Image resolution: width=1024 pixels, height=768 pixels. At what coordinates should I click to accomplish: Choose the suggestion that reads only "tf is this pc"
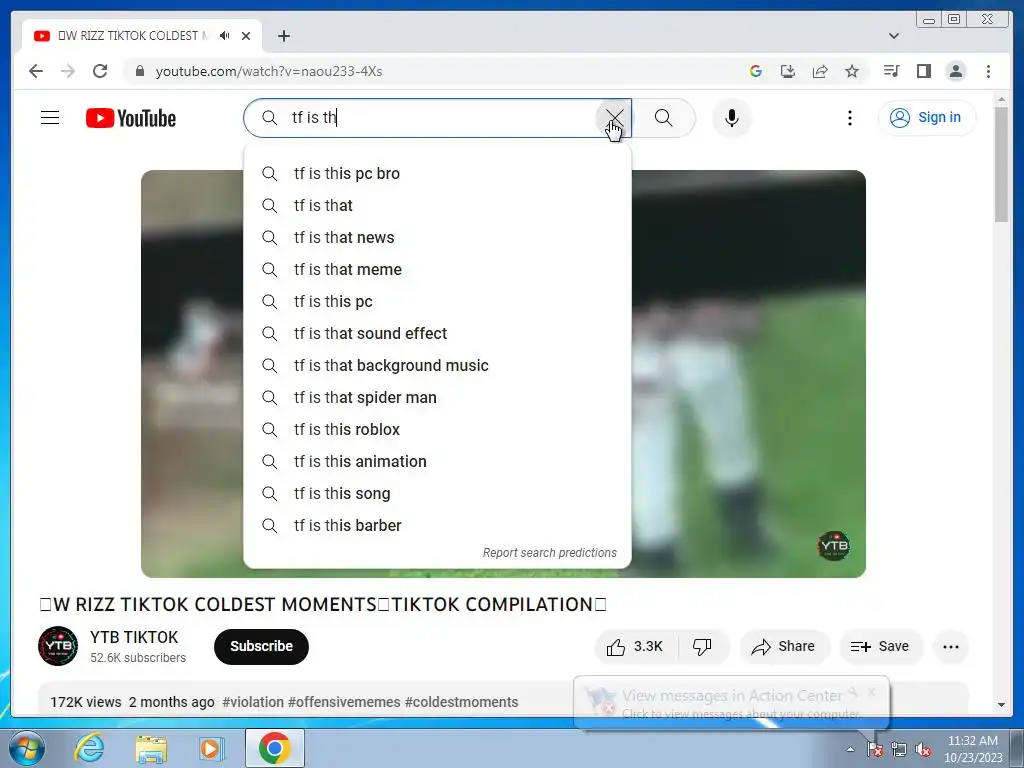pos(438,302)
